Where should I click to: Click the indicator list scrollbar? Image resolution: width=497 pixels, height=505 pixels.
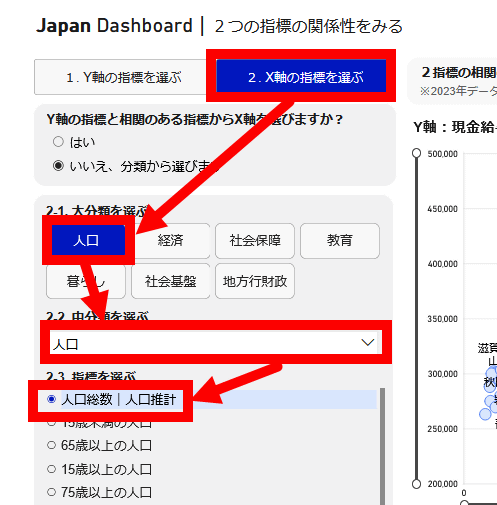click(x=382, y=446)
